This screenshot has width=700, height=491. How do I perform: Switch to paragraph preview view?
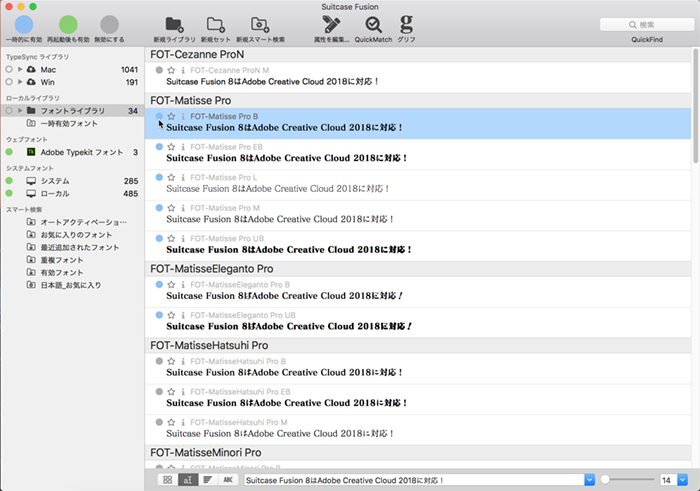(x=208, y=480)
